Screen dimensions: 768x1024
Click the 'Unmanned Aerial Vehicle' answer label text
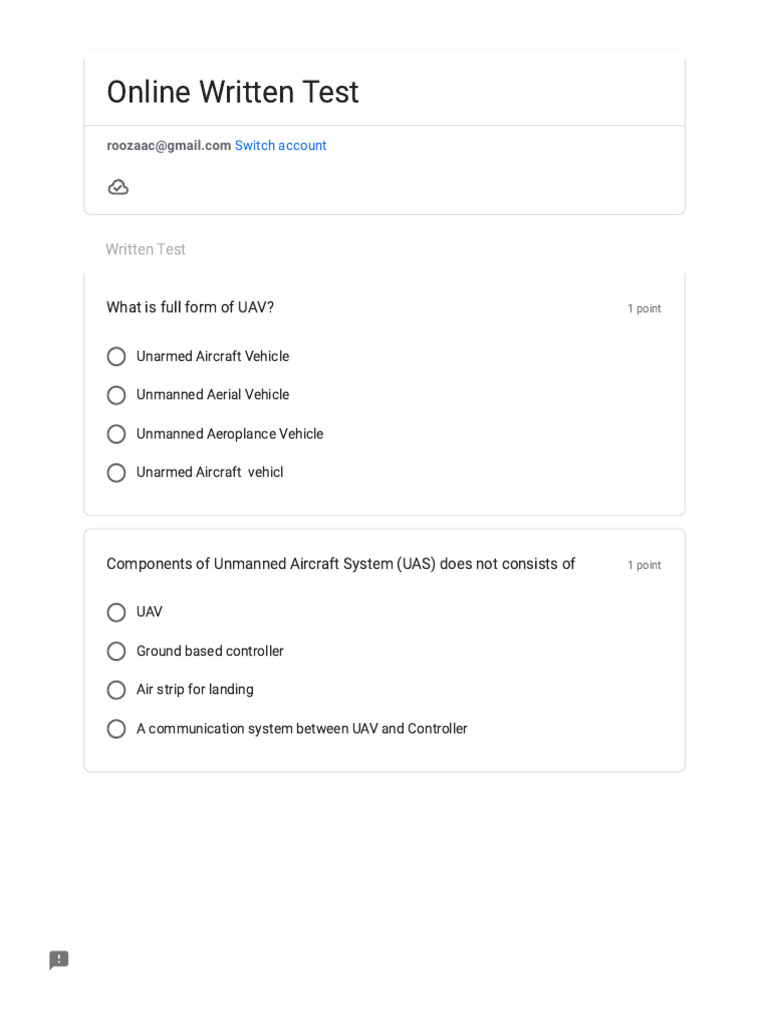coord(212,395)
